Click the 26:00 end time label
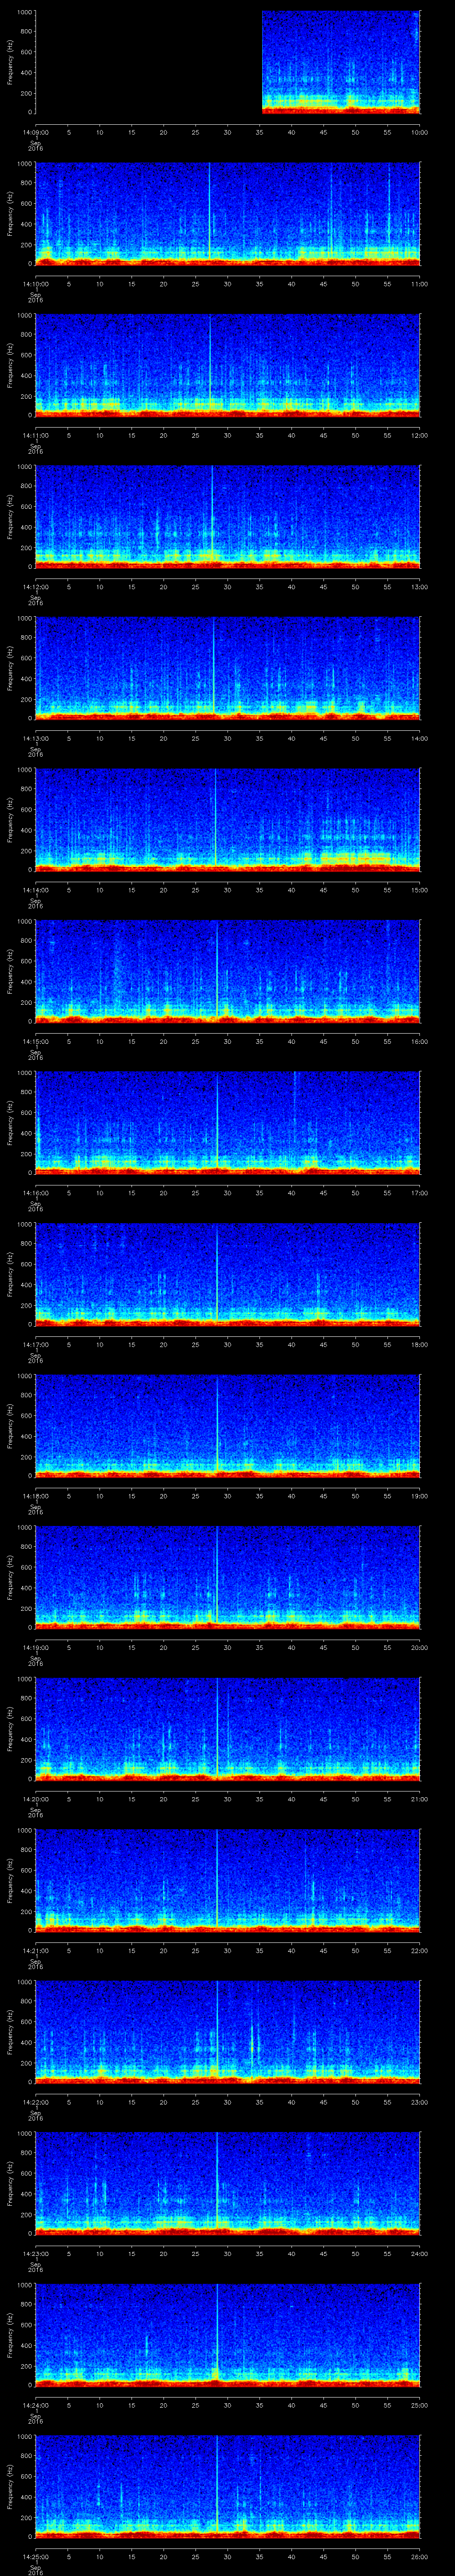This screenshot has width=455, height=2576. tap(419, 2556)
